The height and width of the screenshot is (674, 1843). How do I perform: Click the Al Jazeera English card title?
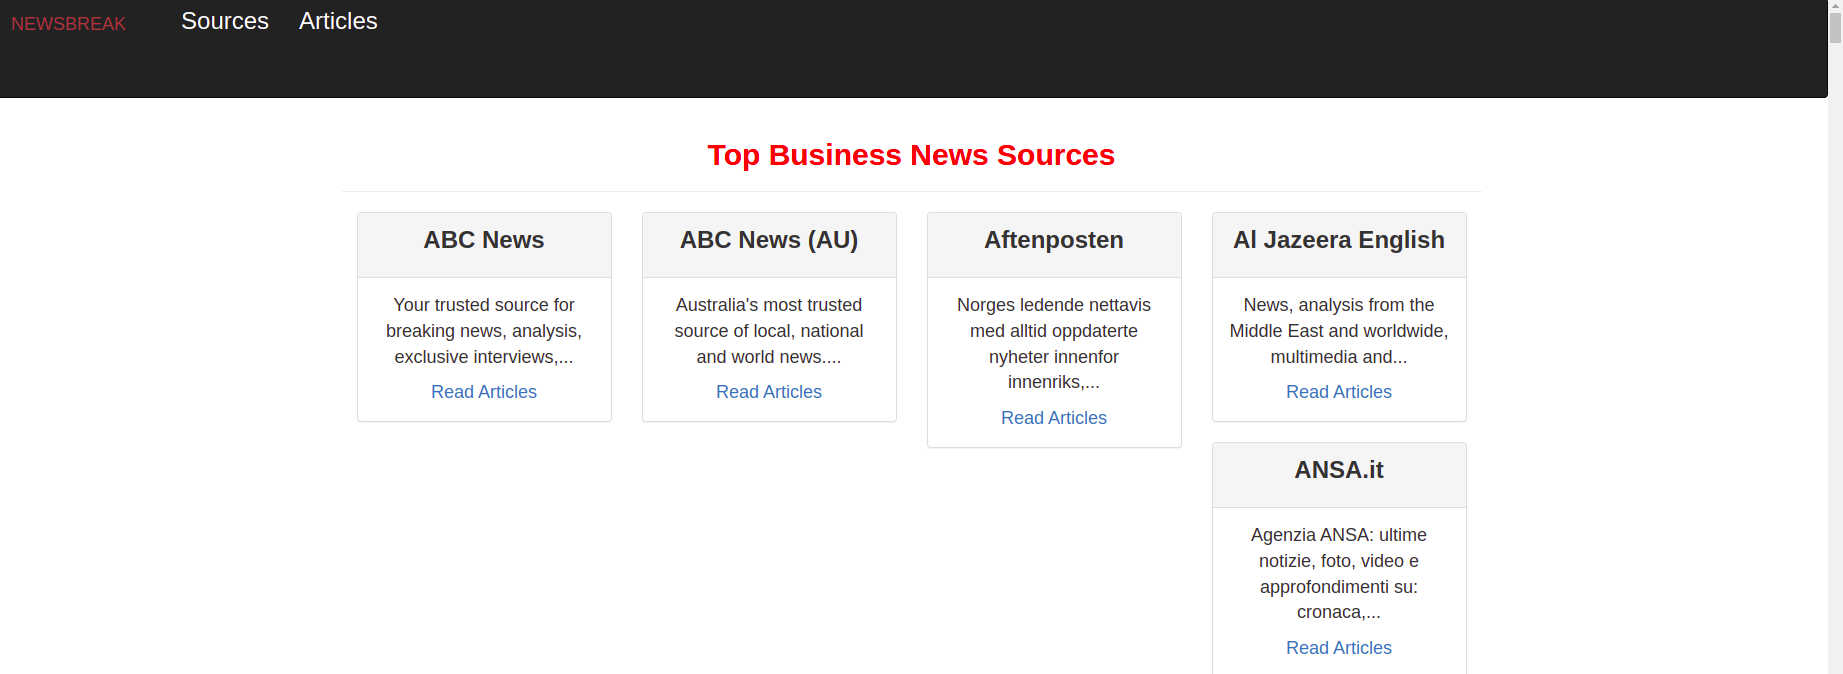click(x=1339, y=240)
